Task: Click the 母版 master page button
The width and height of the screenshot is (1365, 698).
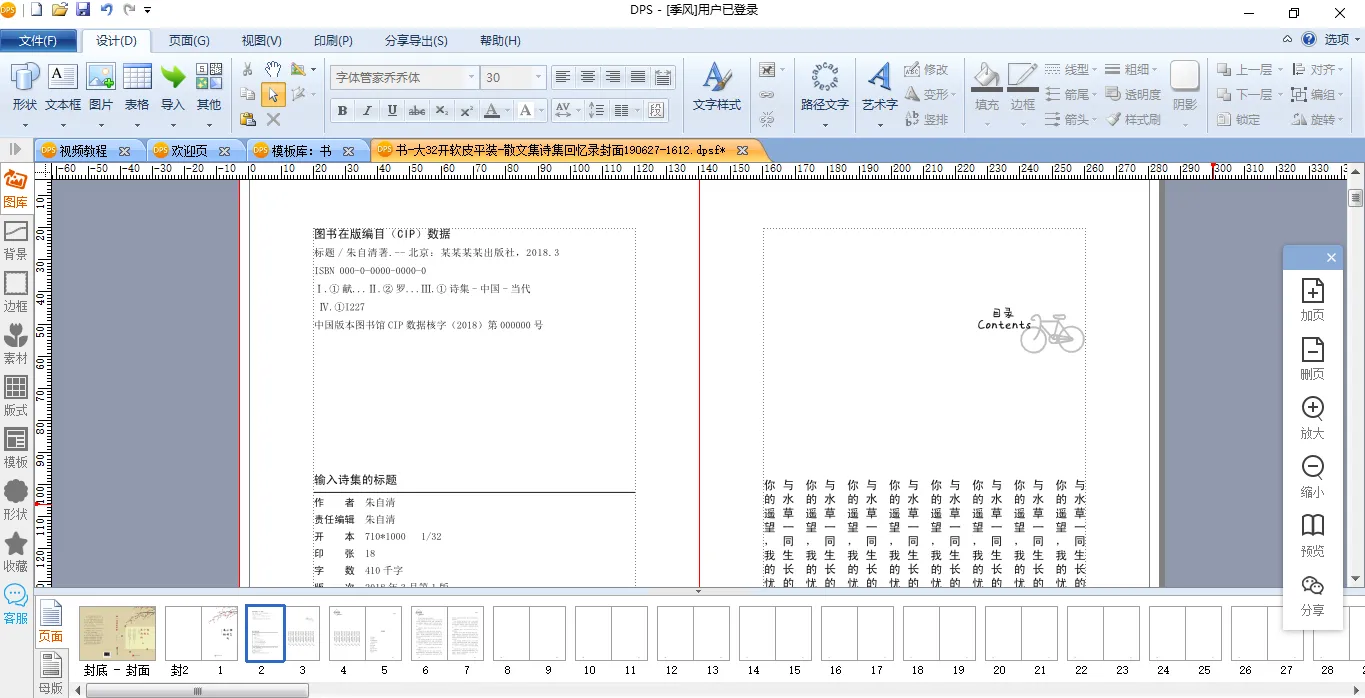Action: (50, 671)
